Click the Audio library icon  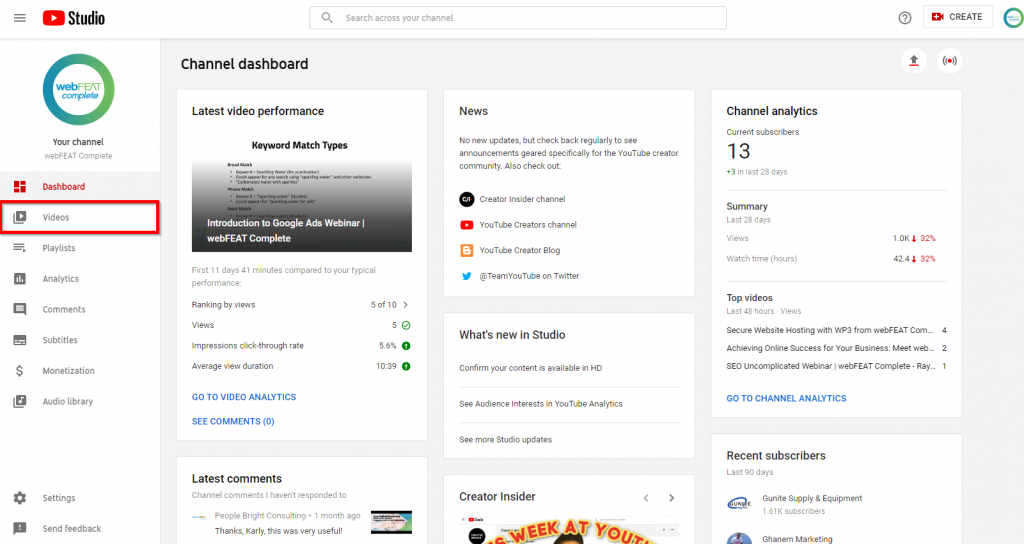tap(20, 402)
